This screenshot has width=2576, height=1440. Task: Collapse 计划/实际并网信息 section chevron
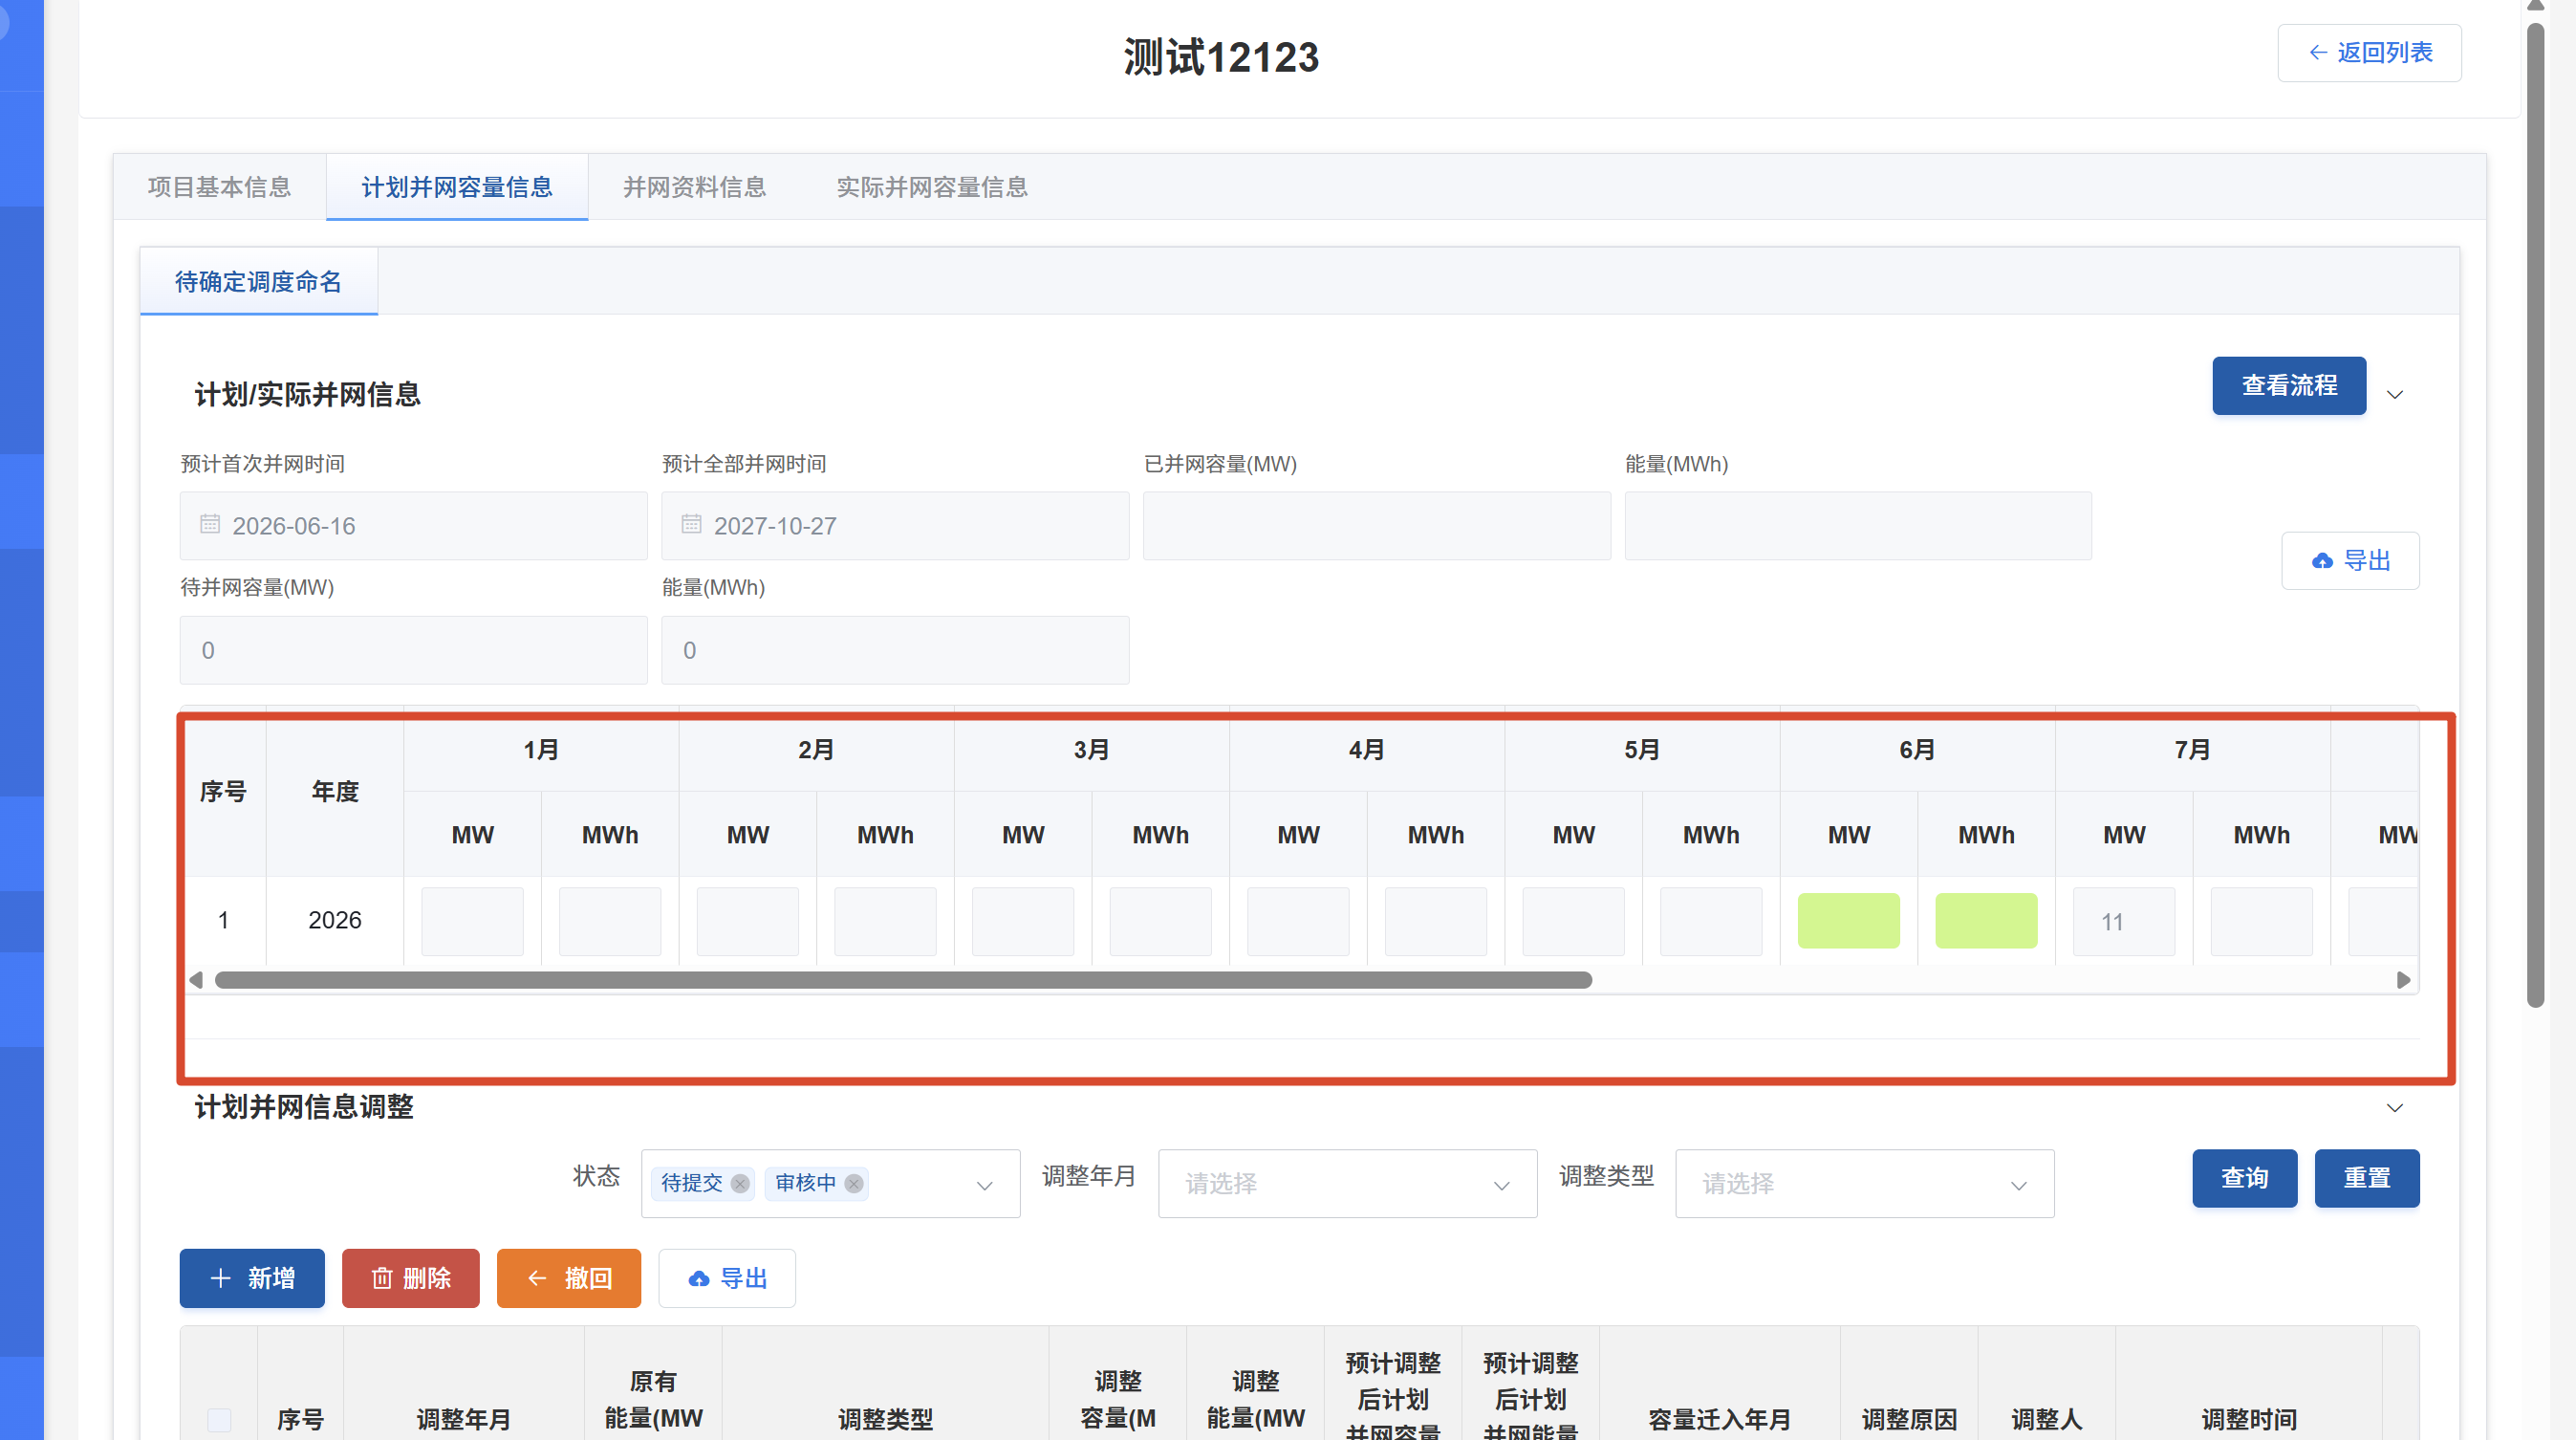click(x=2395, y=395)
